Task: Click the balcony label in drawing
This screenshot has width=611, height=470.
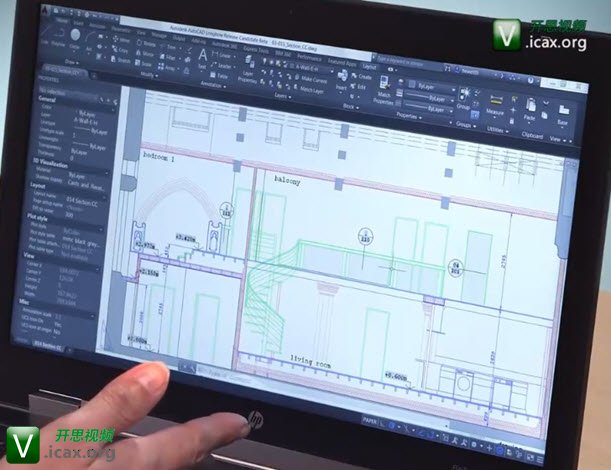Action: click(287, 180)
